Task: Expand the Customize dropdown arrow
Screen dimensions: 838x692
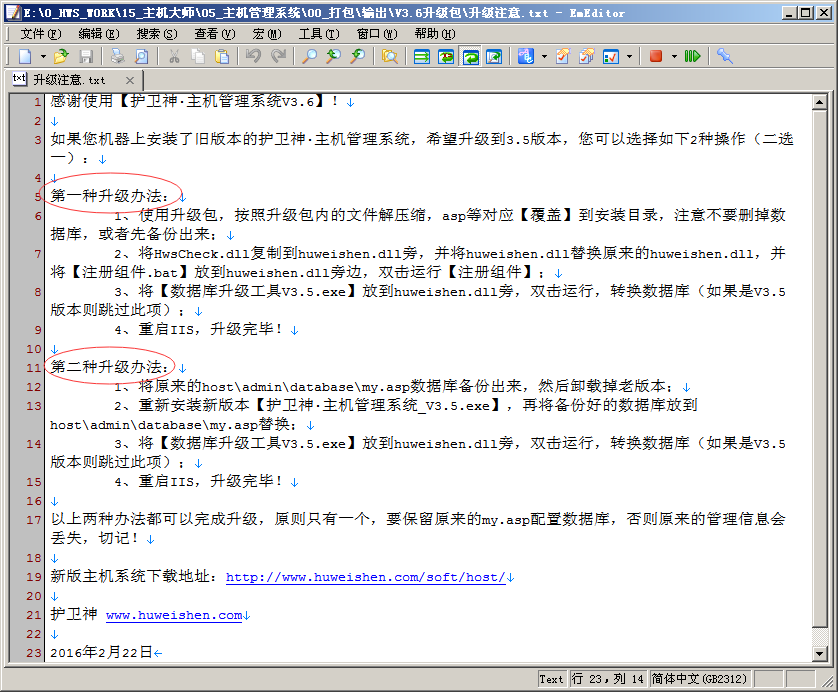Action: coord(629,56)
